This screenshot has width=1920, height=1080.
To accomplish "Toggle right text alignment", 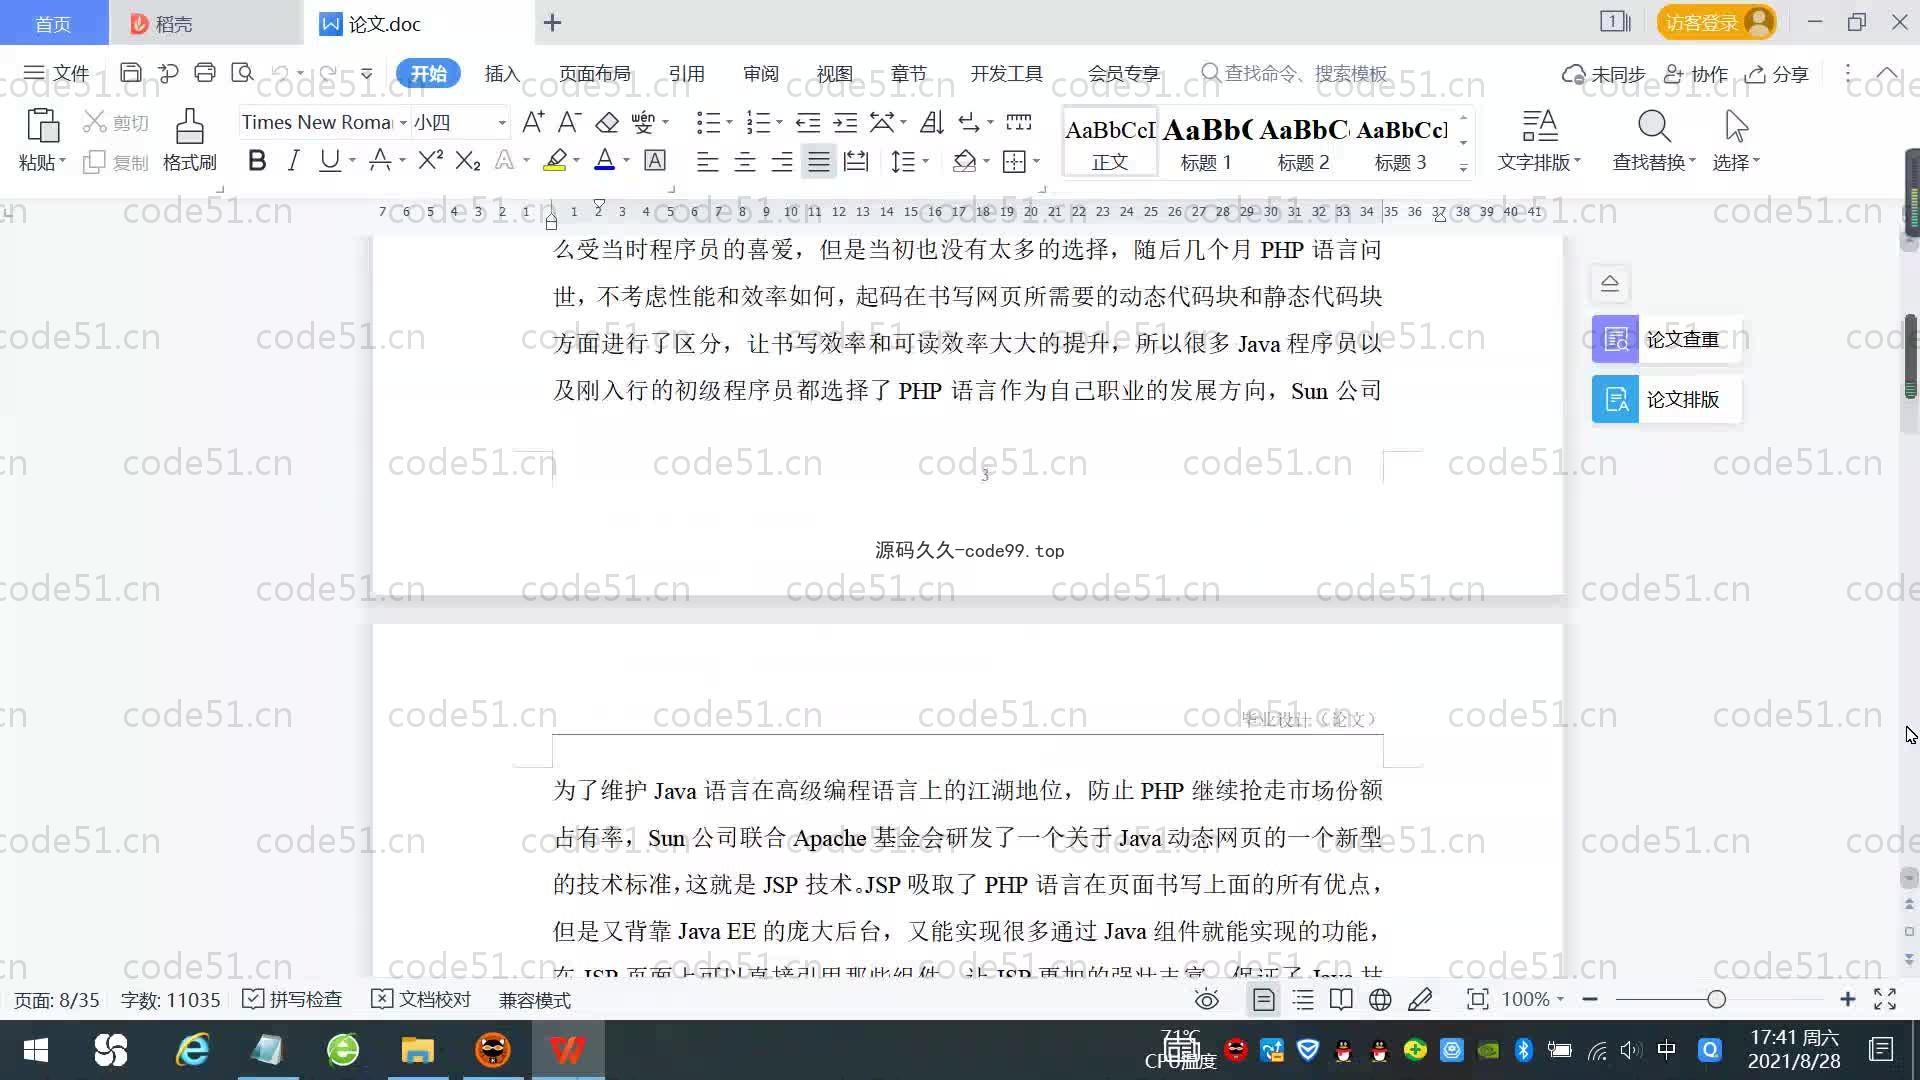I will click(x=781, y=161).
